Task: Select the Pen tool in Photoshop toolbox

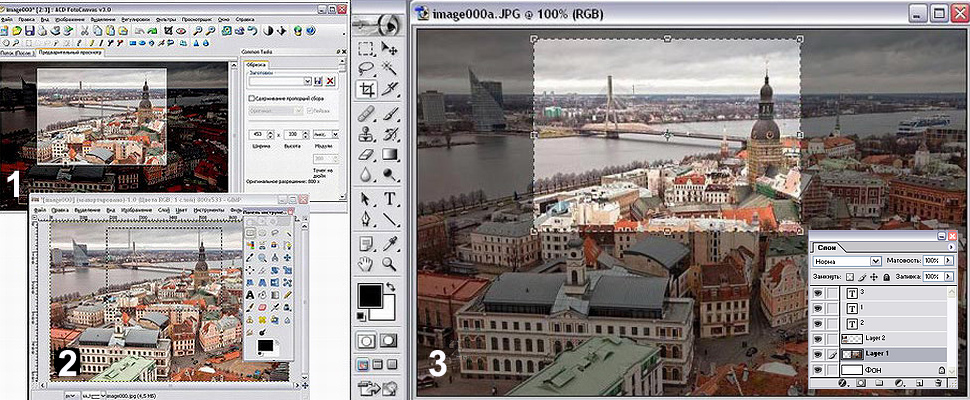Action: tap(366, 219)
